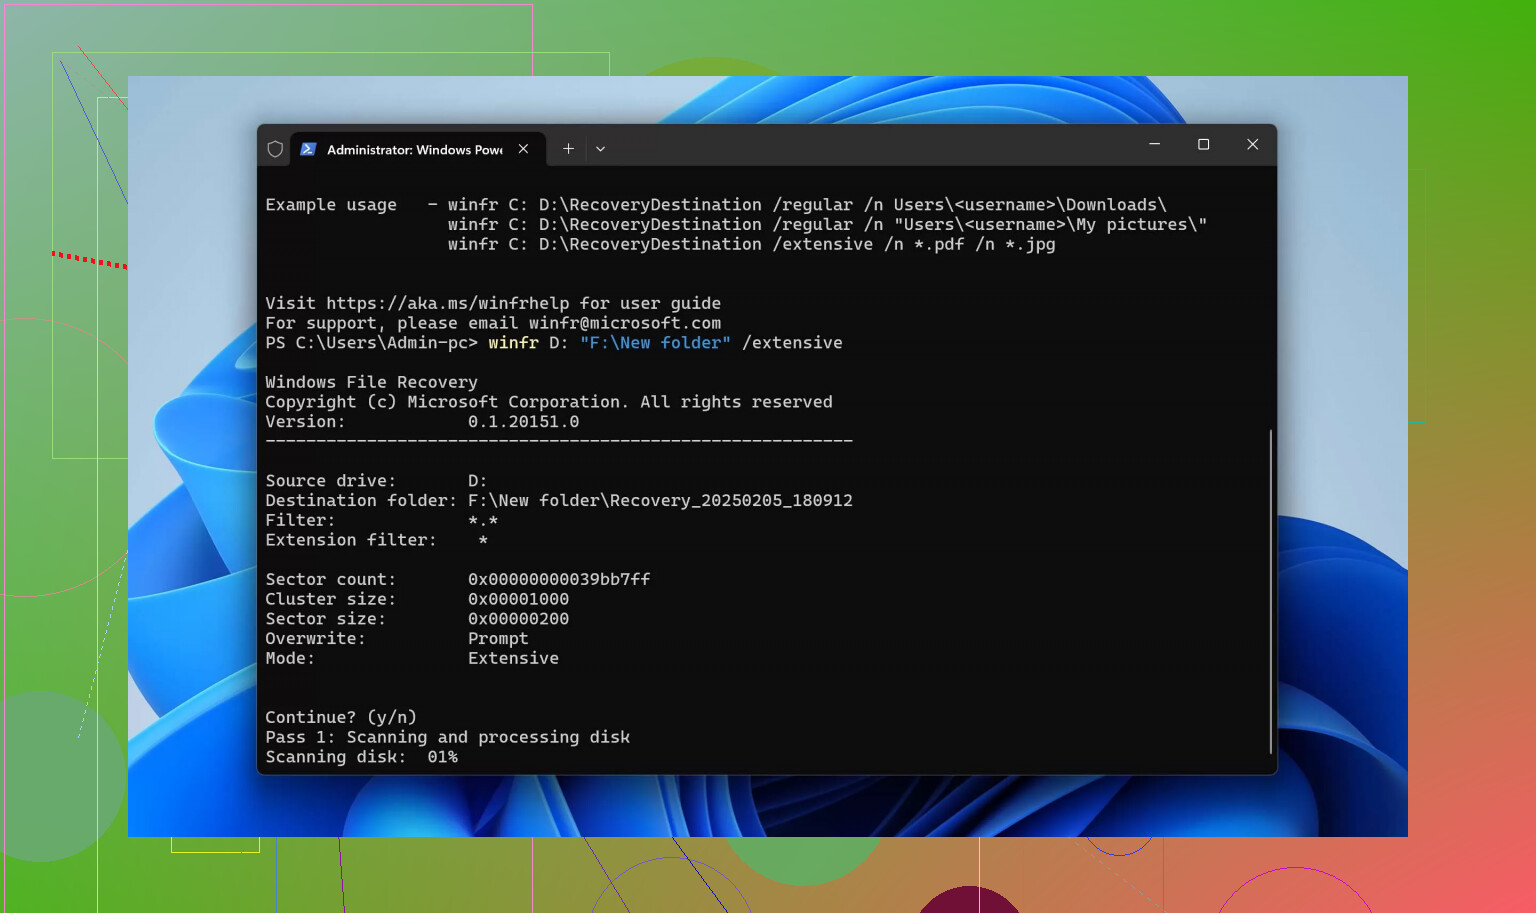Click the Continue? (y/n) prompt line
Screen dimensions: 1536x913
[340, 717]
